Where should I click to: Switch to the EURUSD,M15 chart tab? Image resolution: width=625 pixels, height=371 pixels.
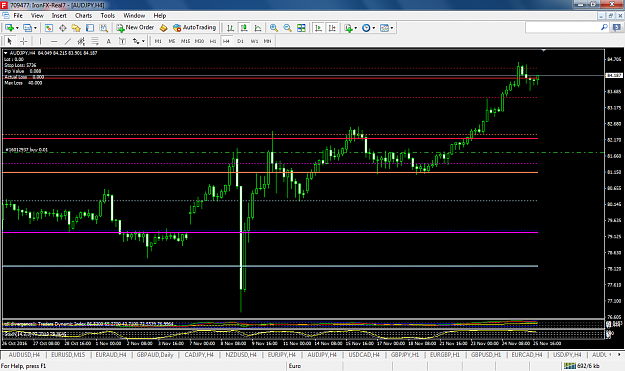coord(68,355)
